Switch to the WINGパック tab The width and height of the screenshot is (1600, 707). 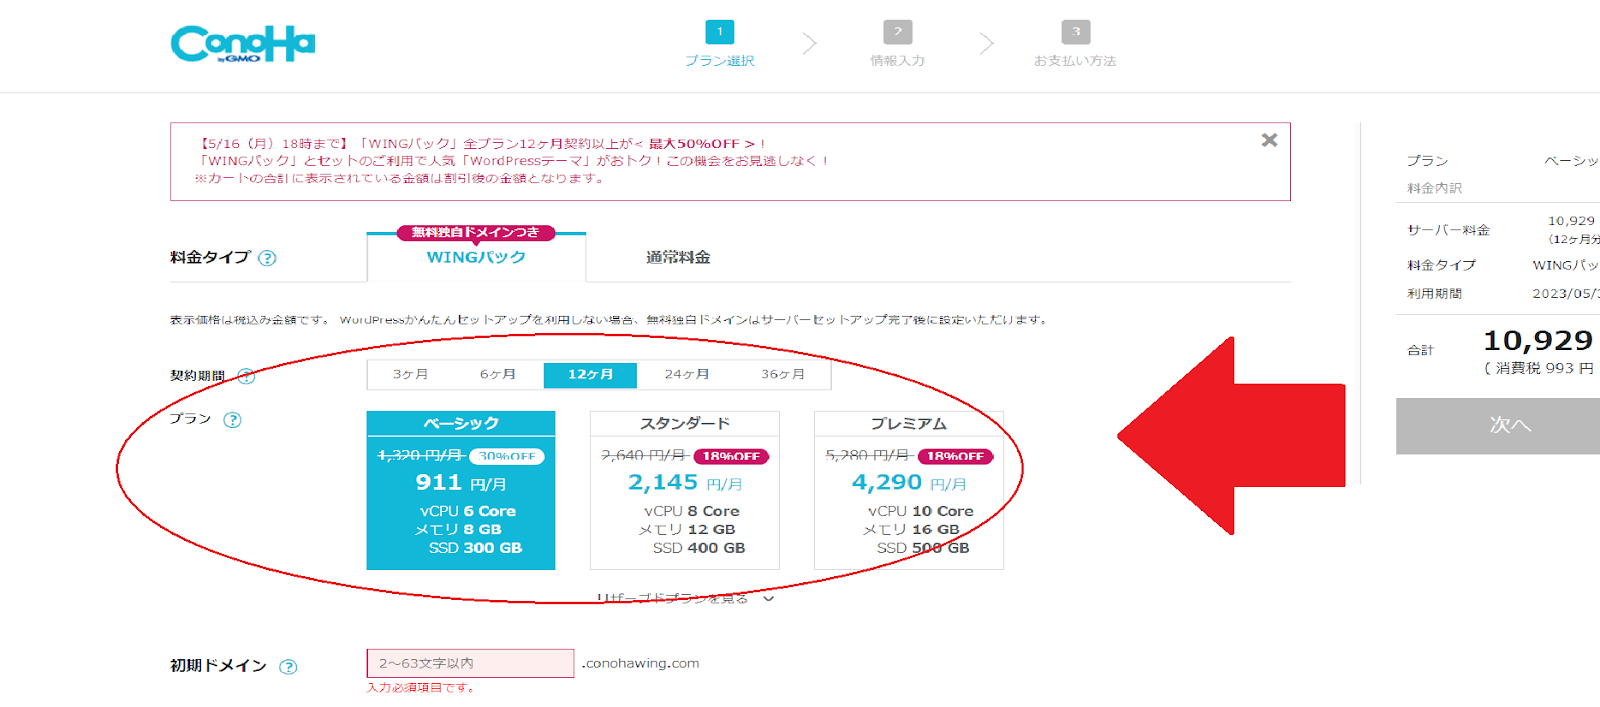476,257
